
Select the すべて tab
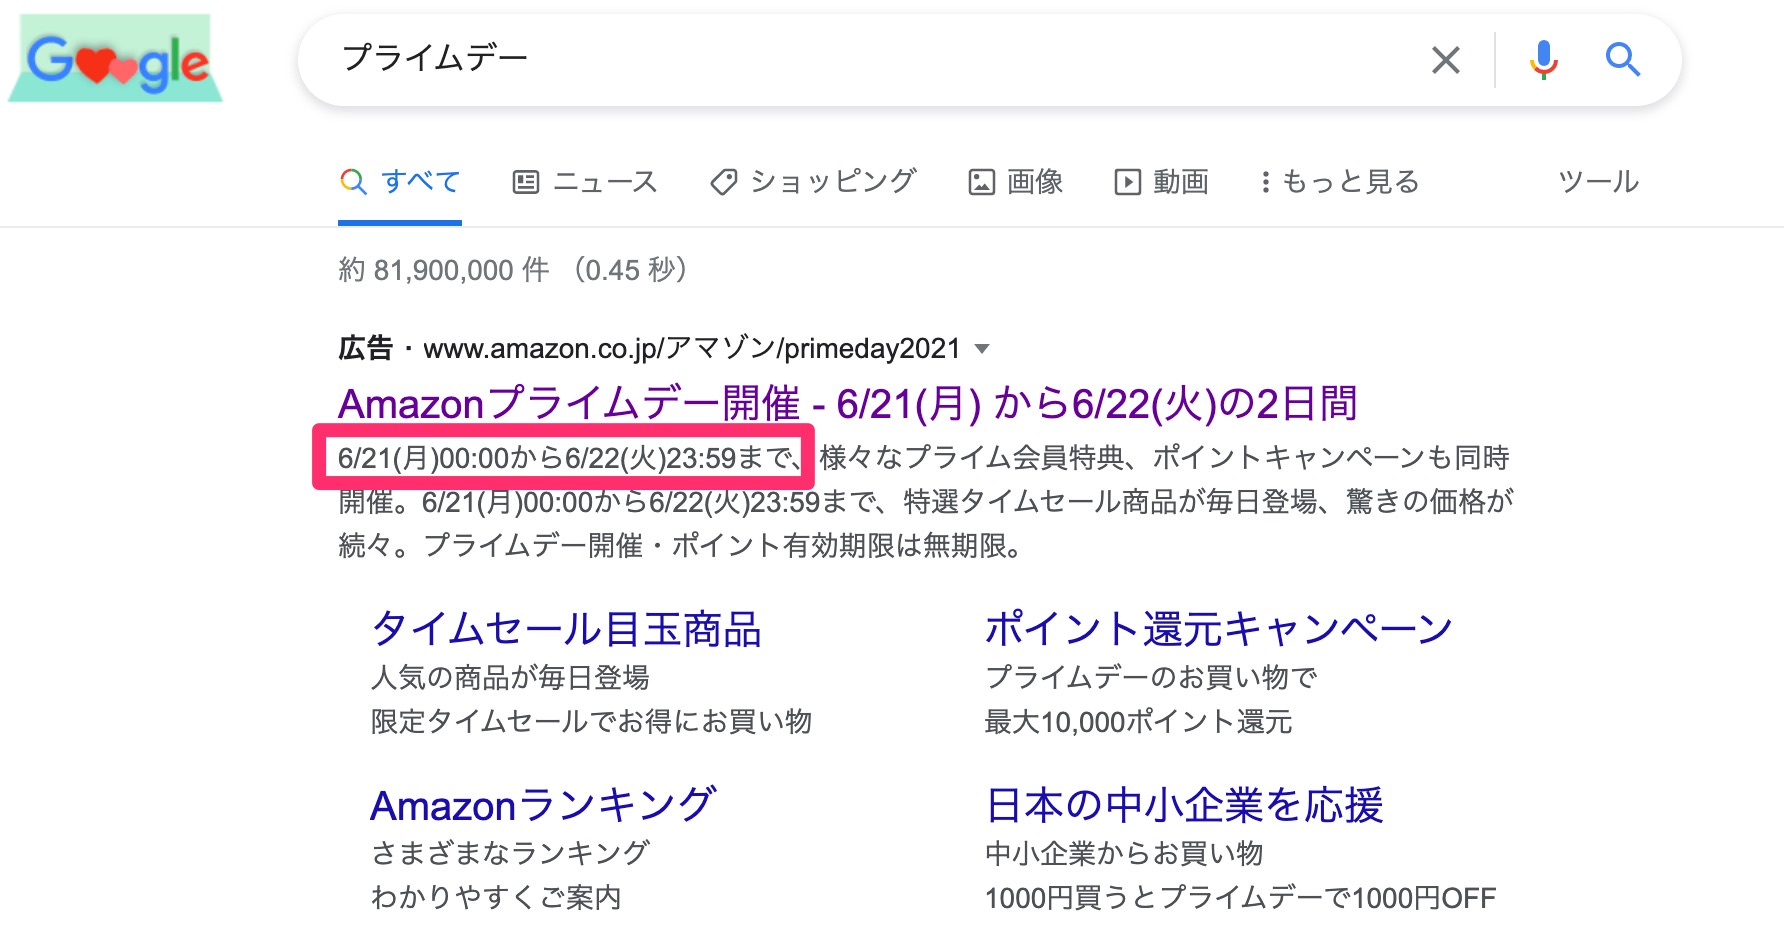pos(400,182)
